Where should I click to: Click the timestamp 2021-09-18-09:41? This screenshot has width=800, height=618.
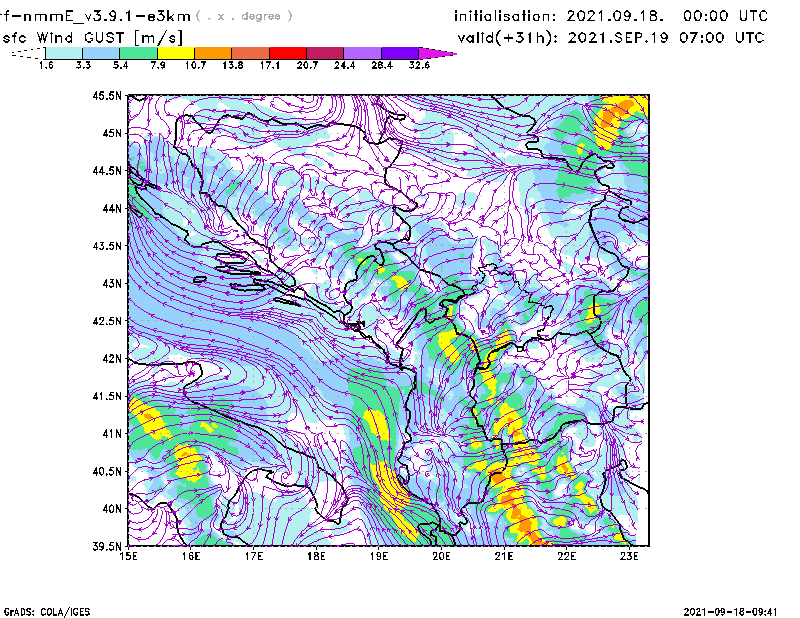(x=730, y=612)
